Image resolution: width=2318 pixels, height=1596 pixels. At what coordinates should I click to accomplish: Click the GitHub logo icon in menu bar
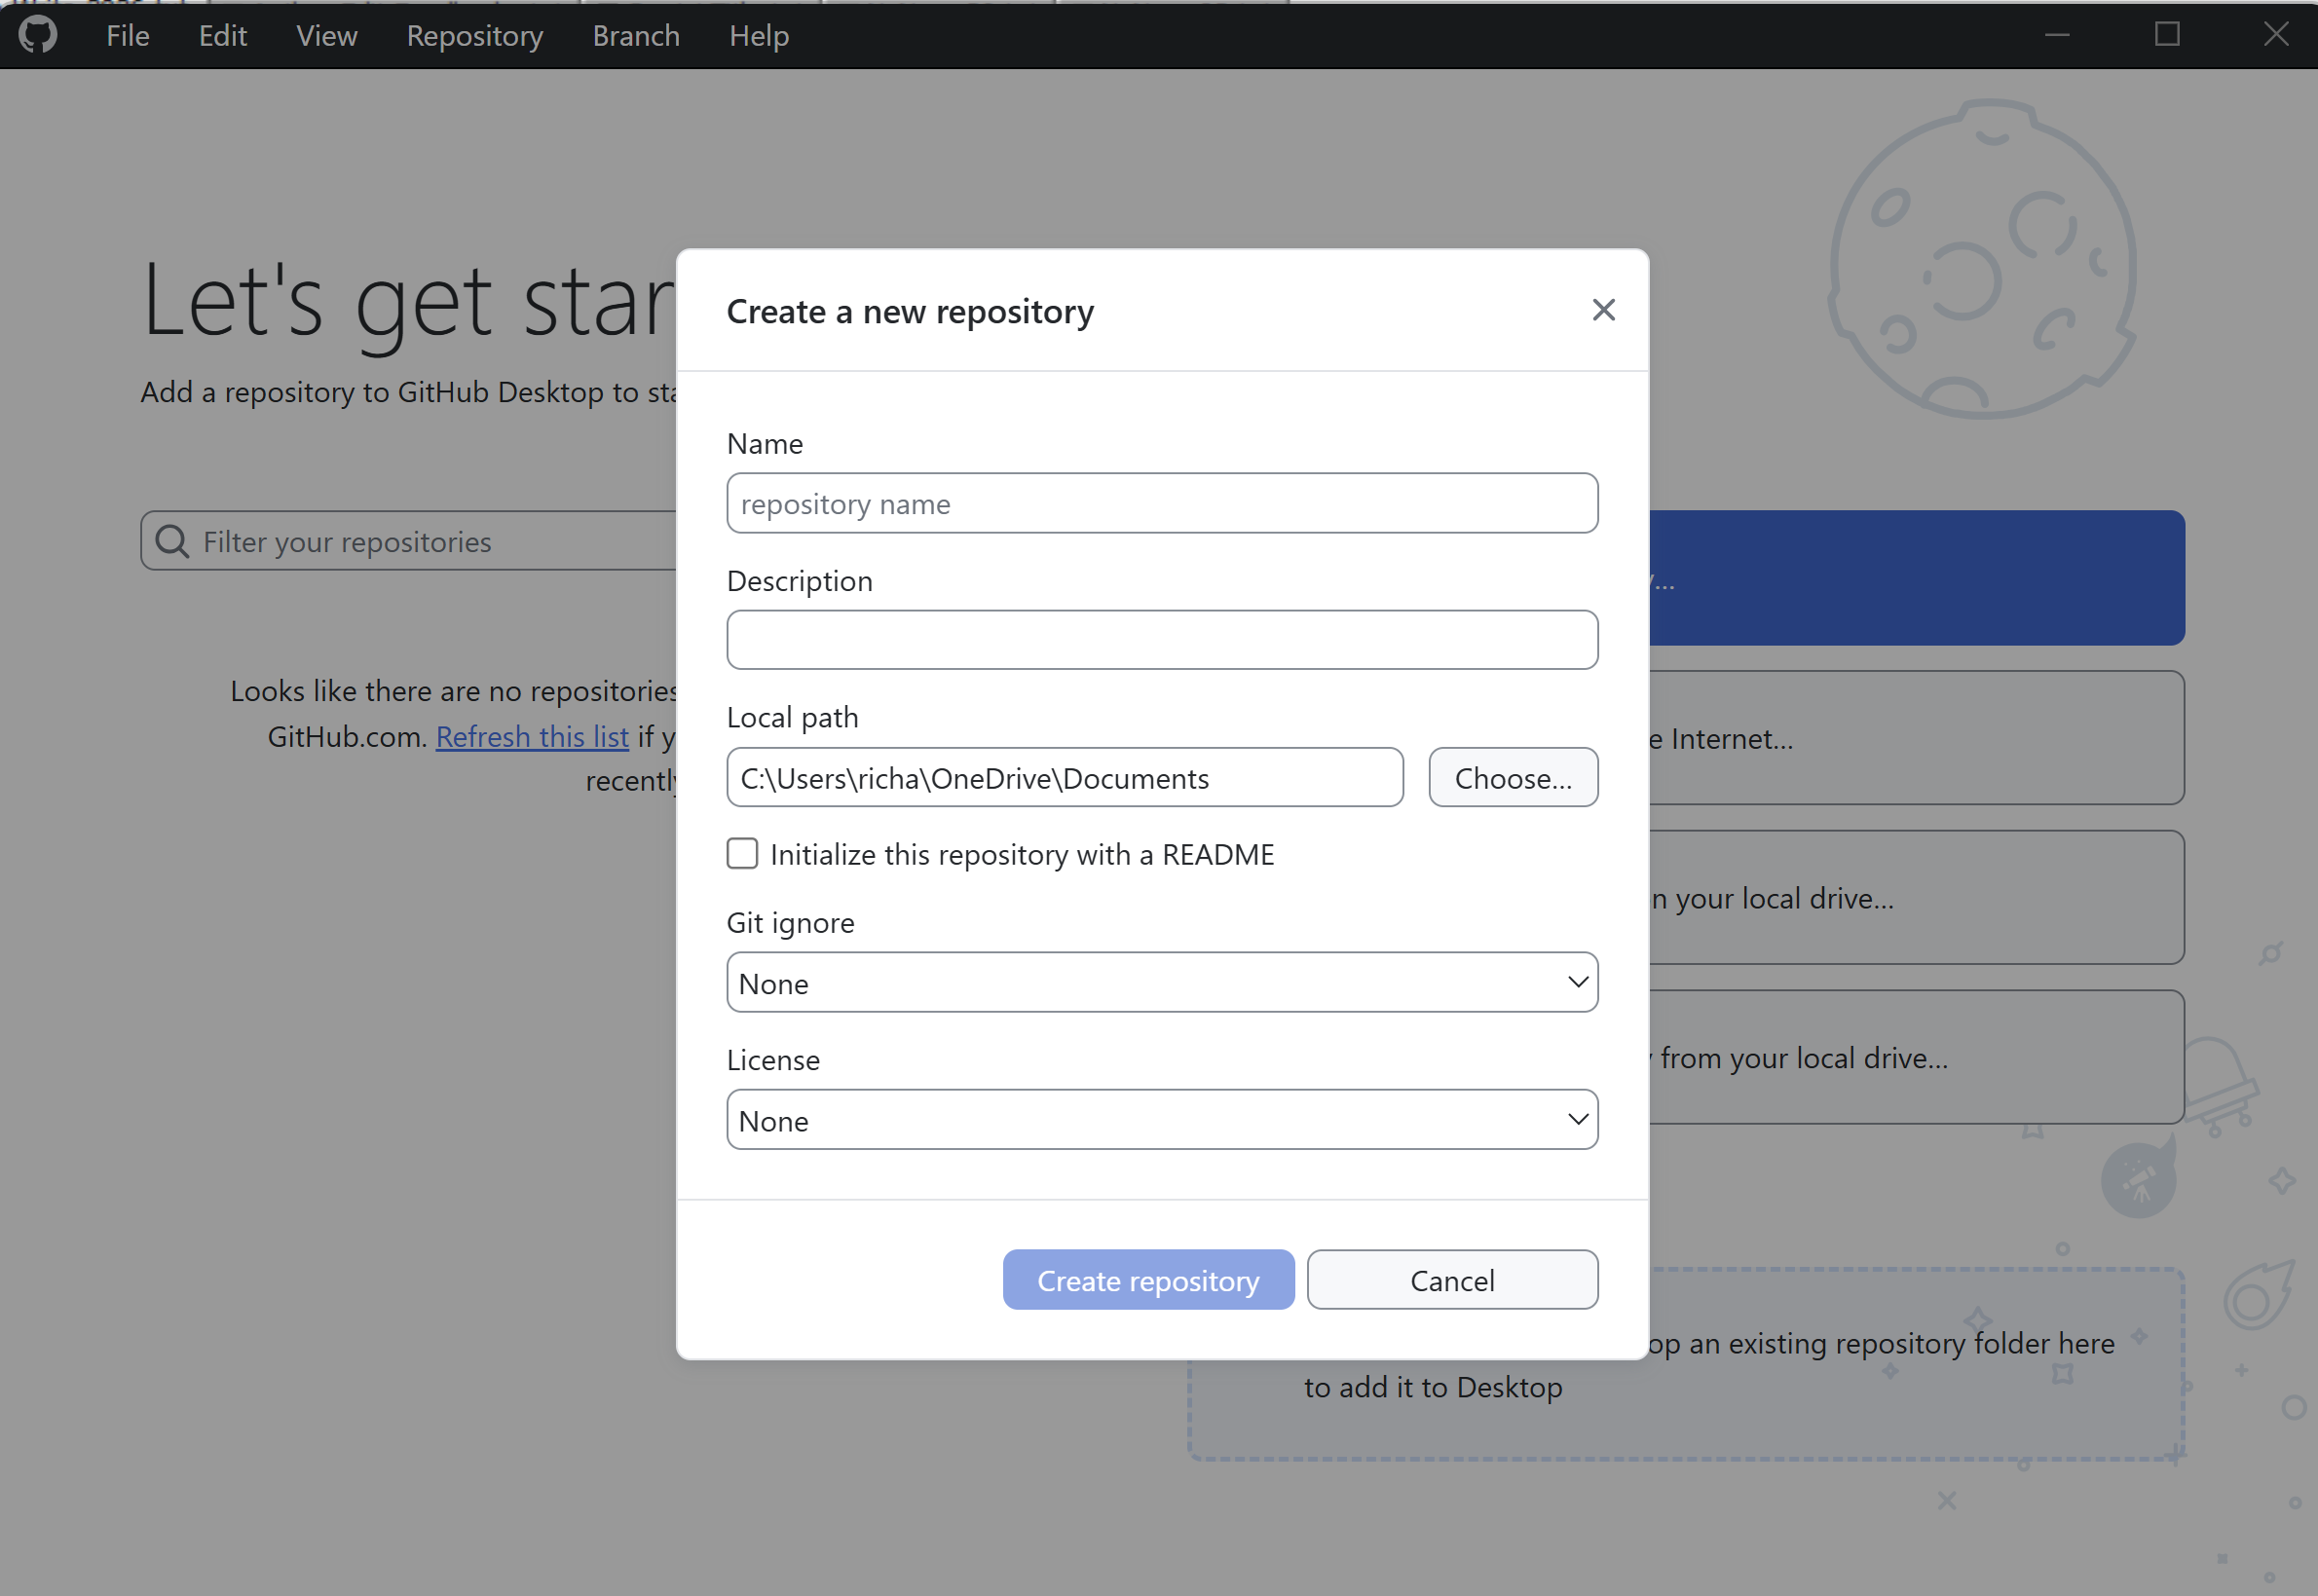[x=38, y=35]
